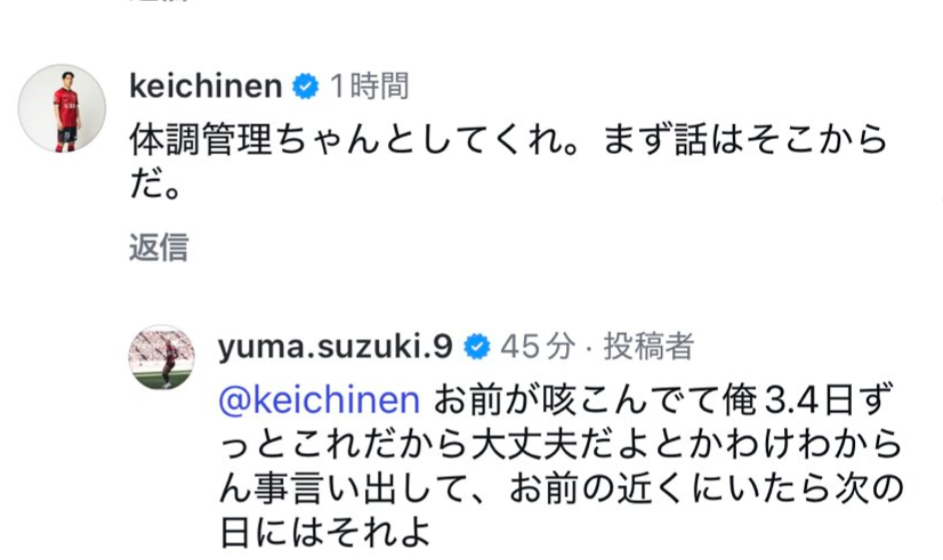Screen dimensions: 943x560
Task: Click the lone だ。 line of keichinen's comment
Action: [x=155, y=186]
